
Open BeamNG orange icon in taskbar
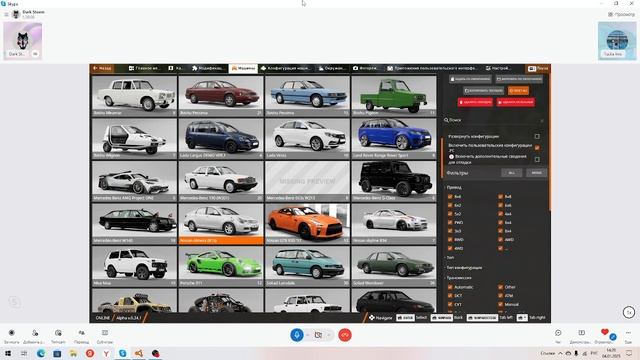coord(139,353)
